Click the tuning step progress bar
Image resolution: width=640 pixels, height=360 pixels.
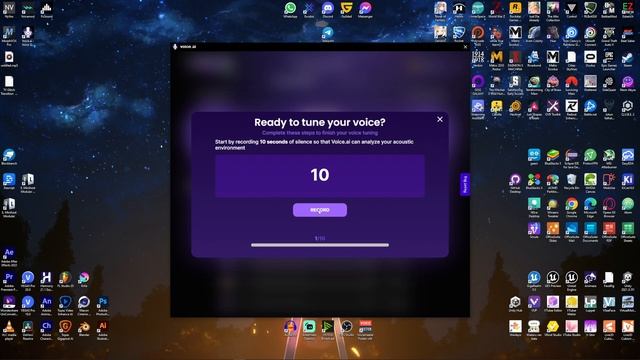point(320,245)
